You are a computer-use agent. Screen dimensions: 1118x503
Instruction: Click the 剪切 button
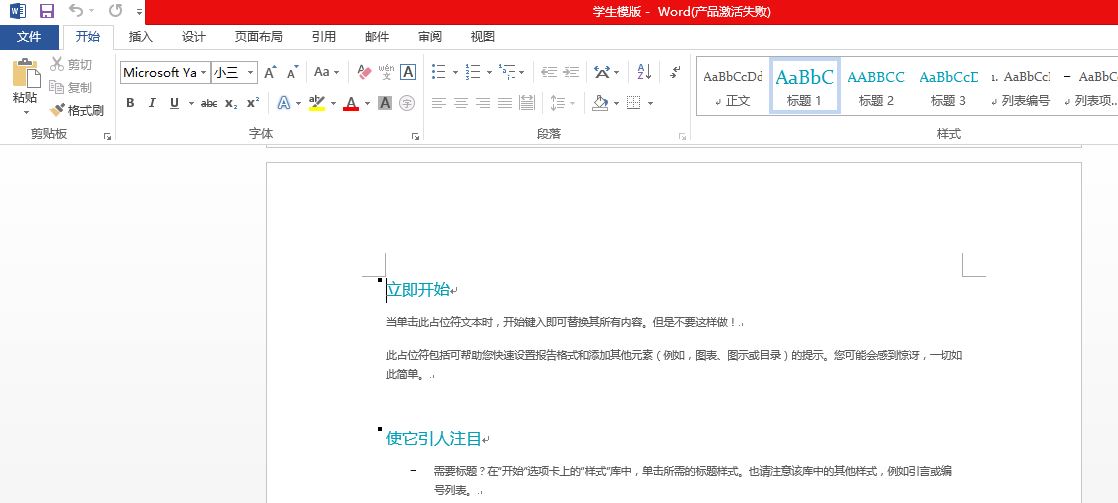[71, 65]
